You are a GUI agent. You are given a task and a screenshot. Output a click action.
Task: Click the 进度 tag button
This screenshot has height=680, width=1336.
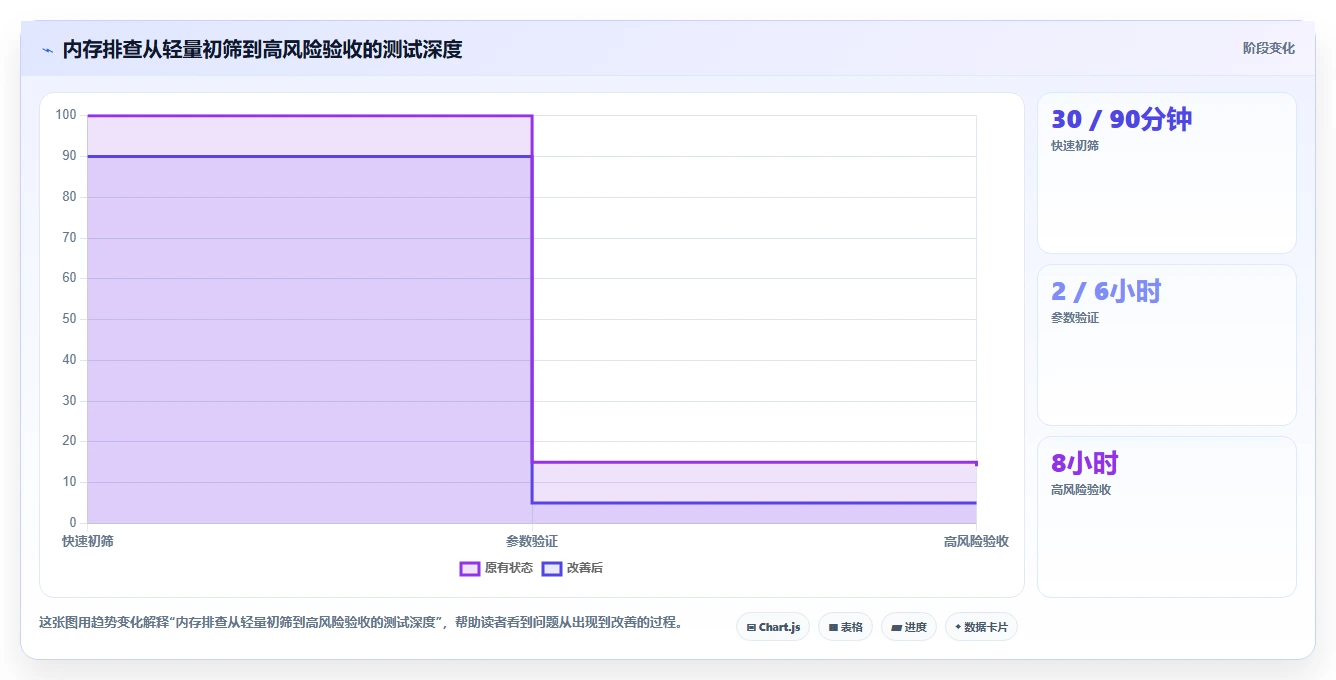coord(908,627)
